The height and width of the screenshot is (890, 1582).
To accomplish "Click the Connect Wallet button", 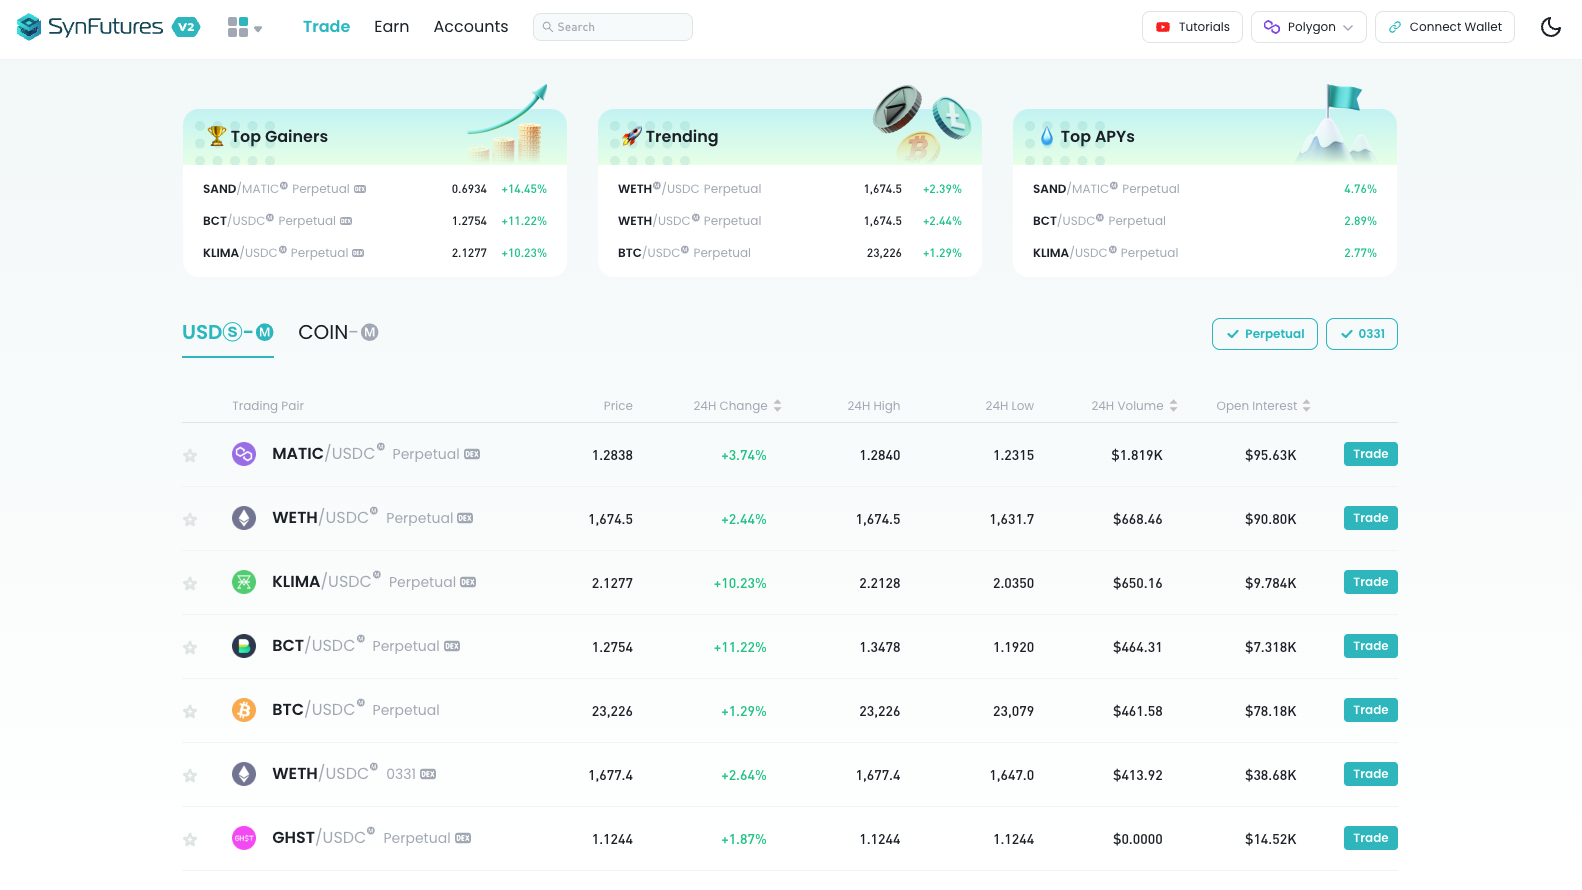I will pyautogui.click(x=1444, y=27).
